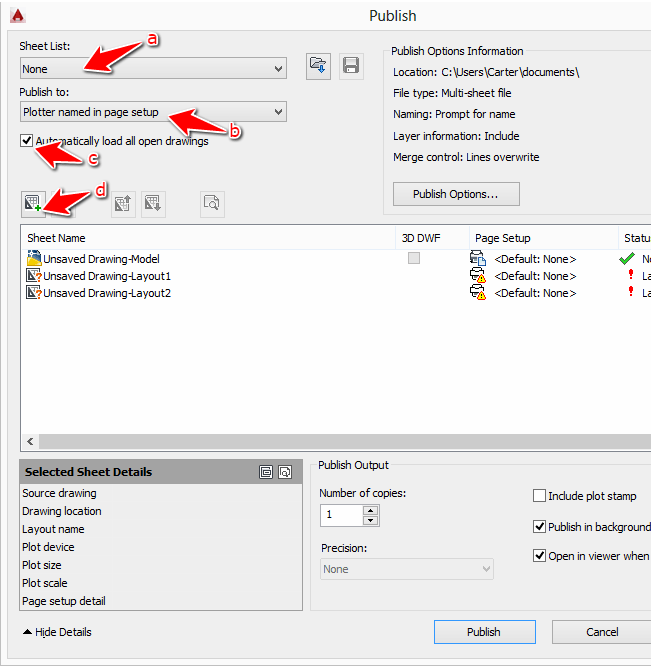Toggle Automatically load all open drawings
The image size is (654, 669).
click(26, 140)
